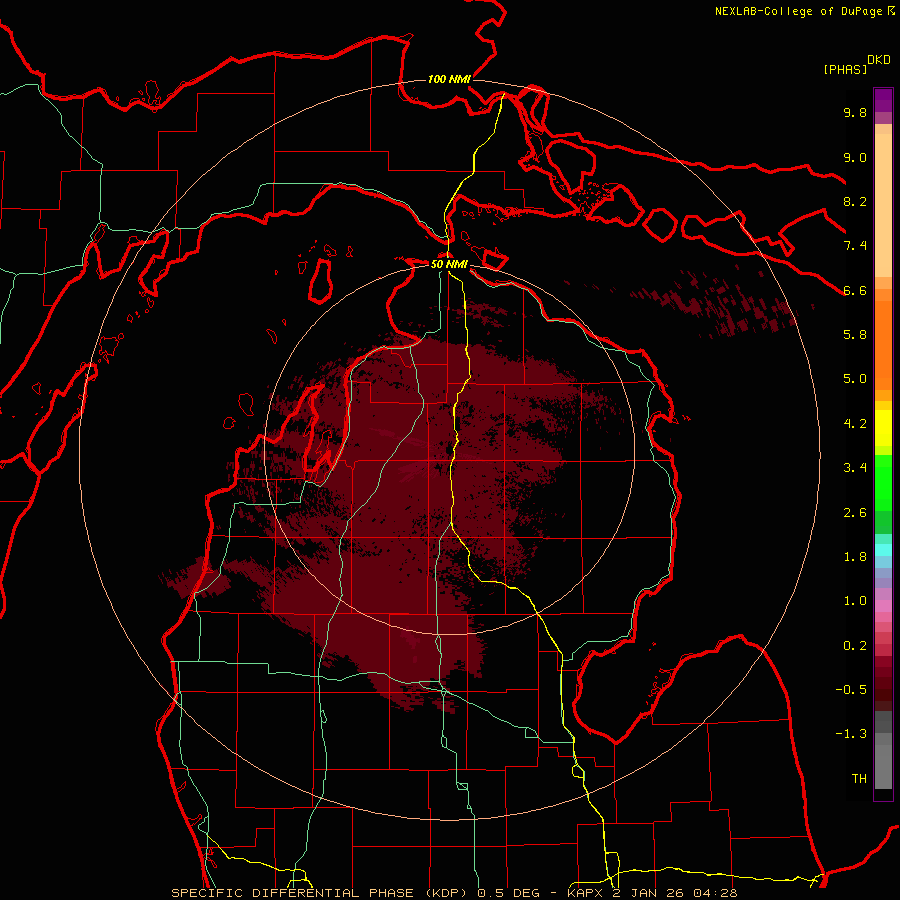Screen dimensions: 900x900
Task: Pick the purple top color bar segment
Action: coord(883,100)
